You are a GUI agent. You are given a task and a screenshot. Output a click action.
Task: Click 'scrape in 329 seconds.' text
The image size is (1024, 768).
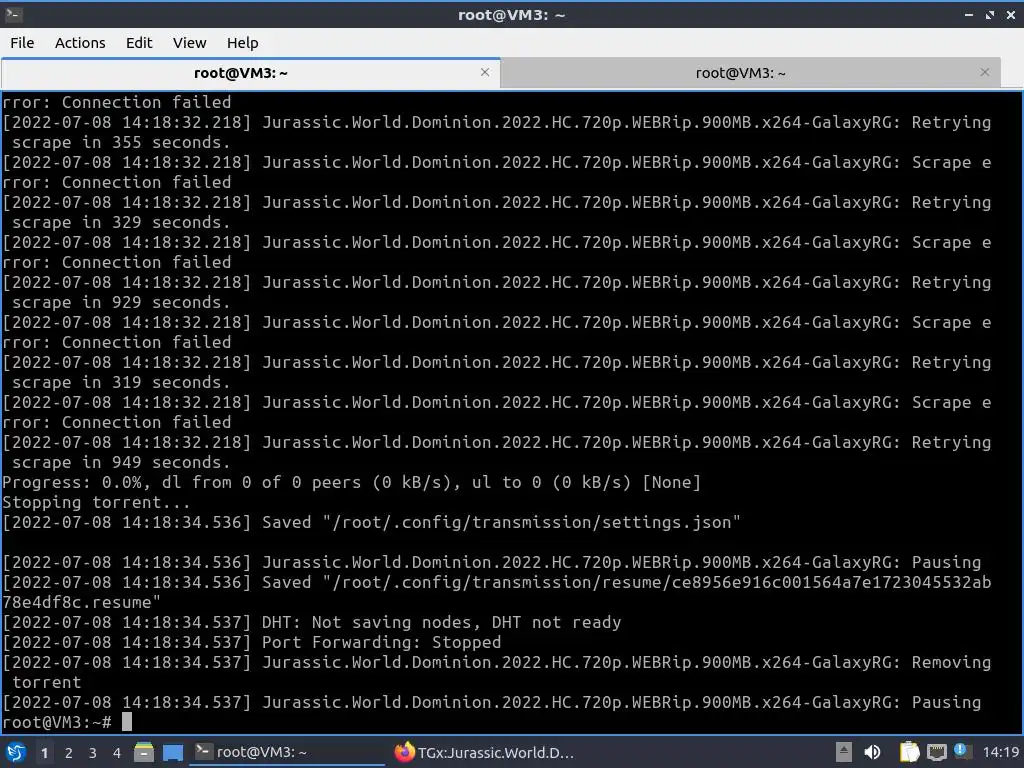click(x=121, y=223)
